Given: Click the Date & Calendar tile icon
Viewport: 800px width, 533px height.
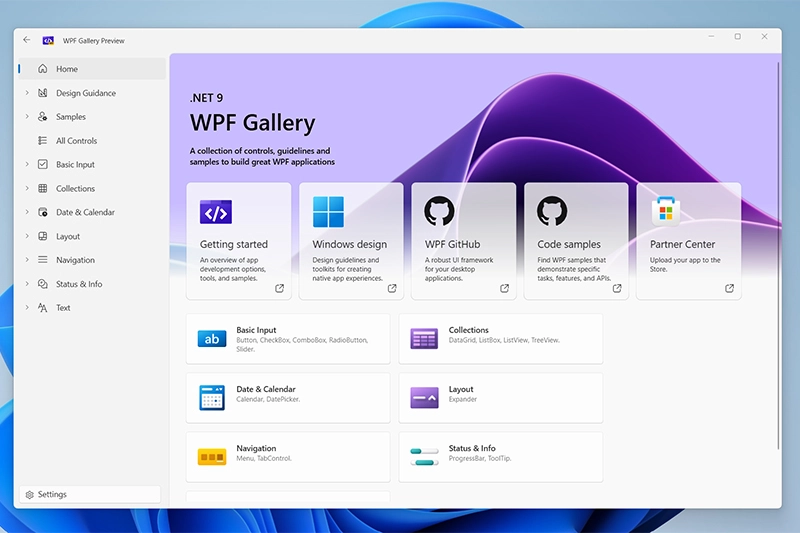Looking at the screenshot, I should point(212,398).
